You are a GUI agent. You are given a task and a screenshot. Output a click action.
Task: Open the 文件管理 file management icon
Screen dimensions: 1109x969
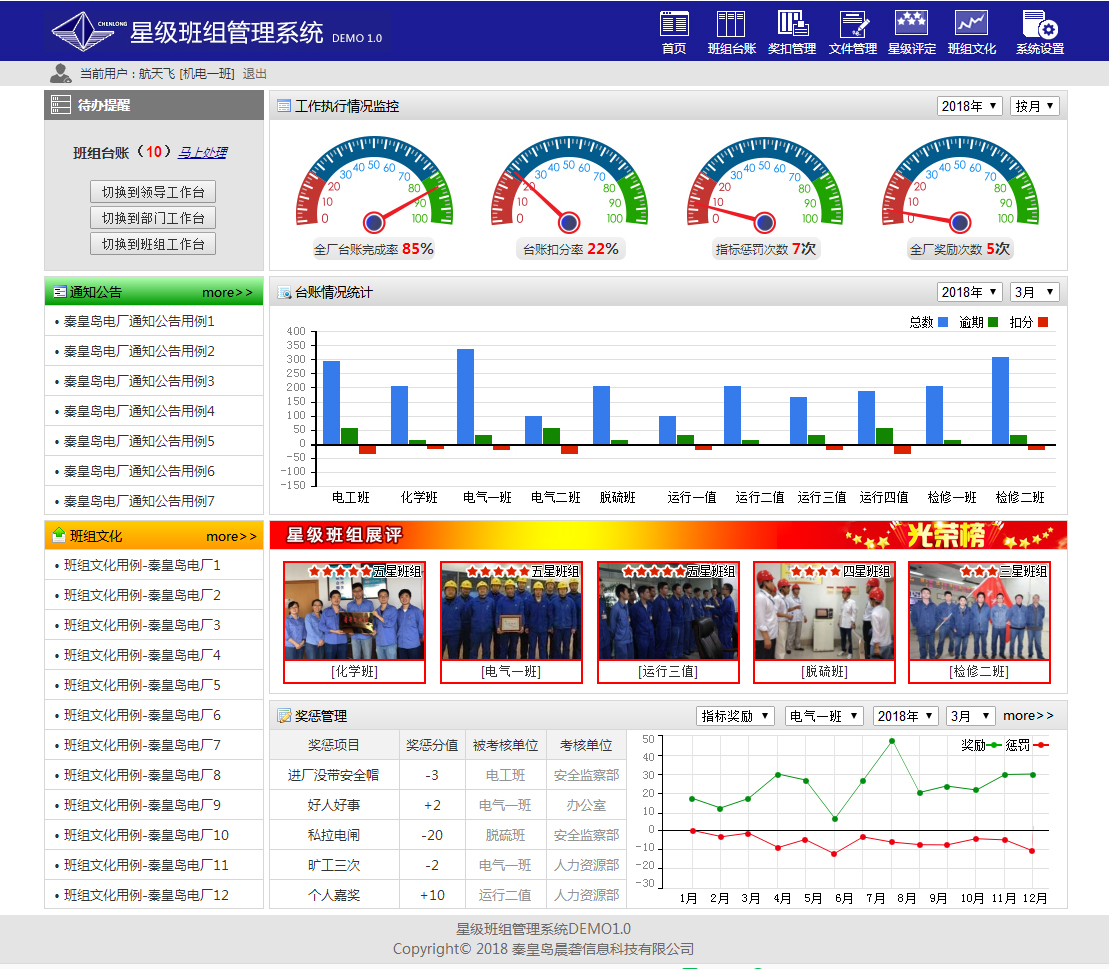tap(853, 24)
